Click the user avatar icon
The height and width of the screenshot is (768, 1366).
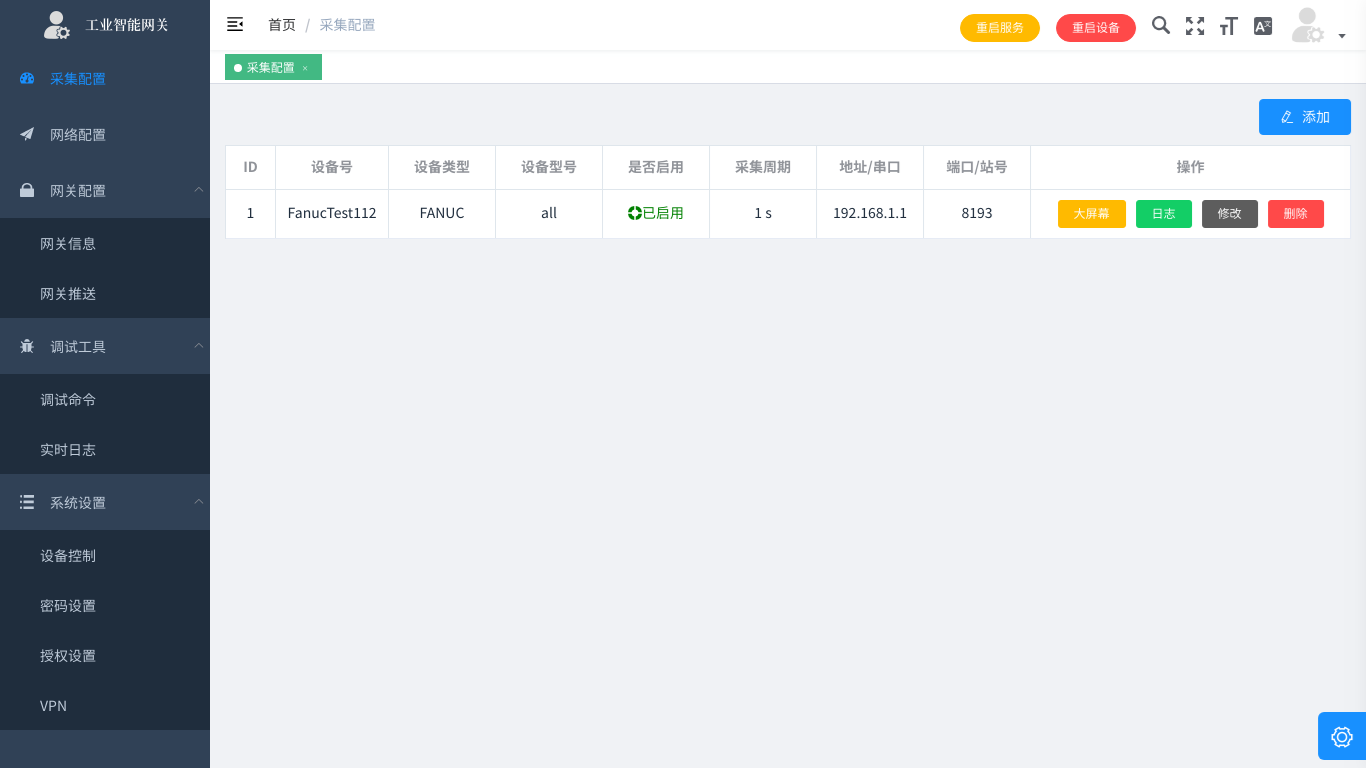1307,26
